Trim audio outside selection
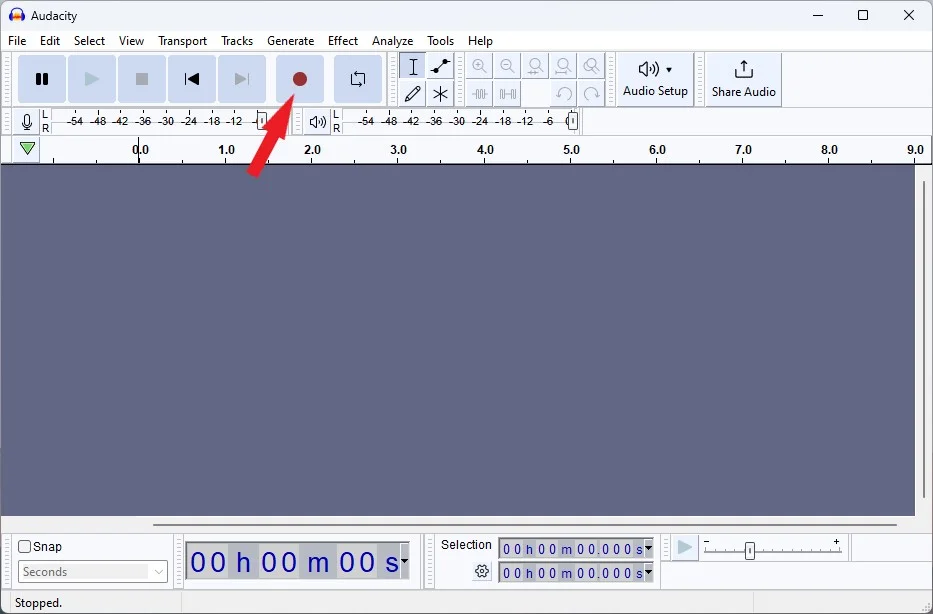 pos(480,93)
